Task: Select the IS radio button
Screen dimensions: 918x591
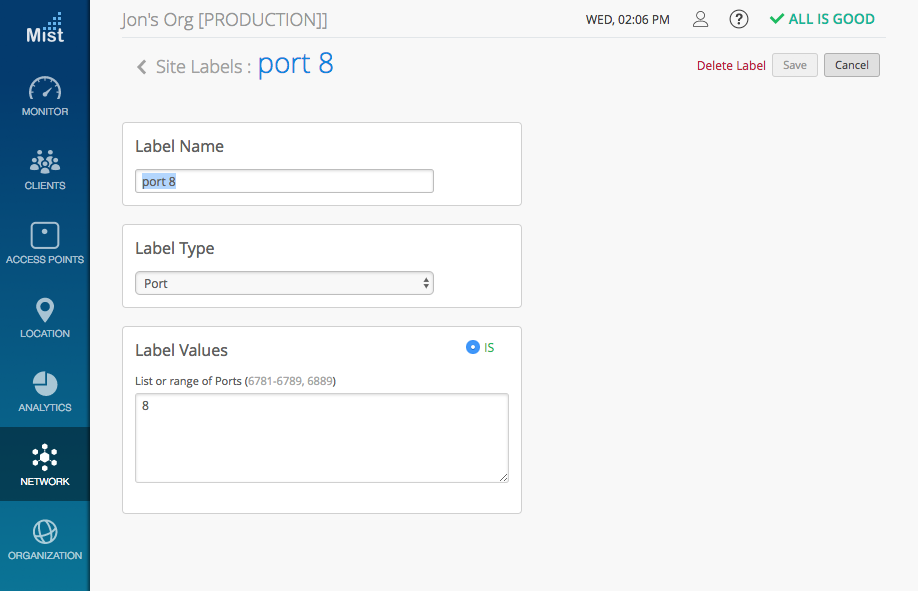Action: (473, 348)
